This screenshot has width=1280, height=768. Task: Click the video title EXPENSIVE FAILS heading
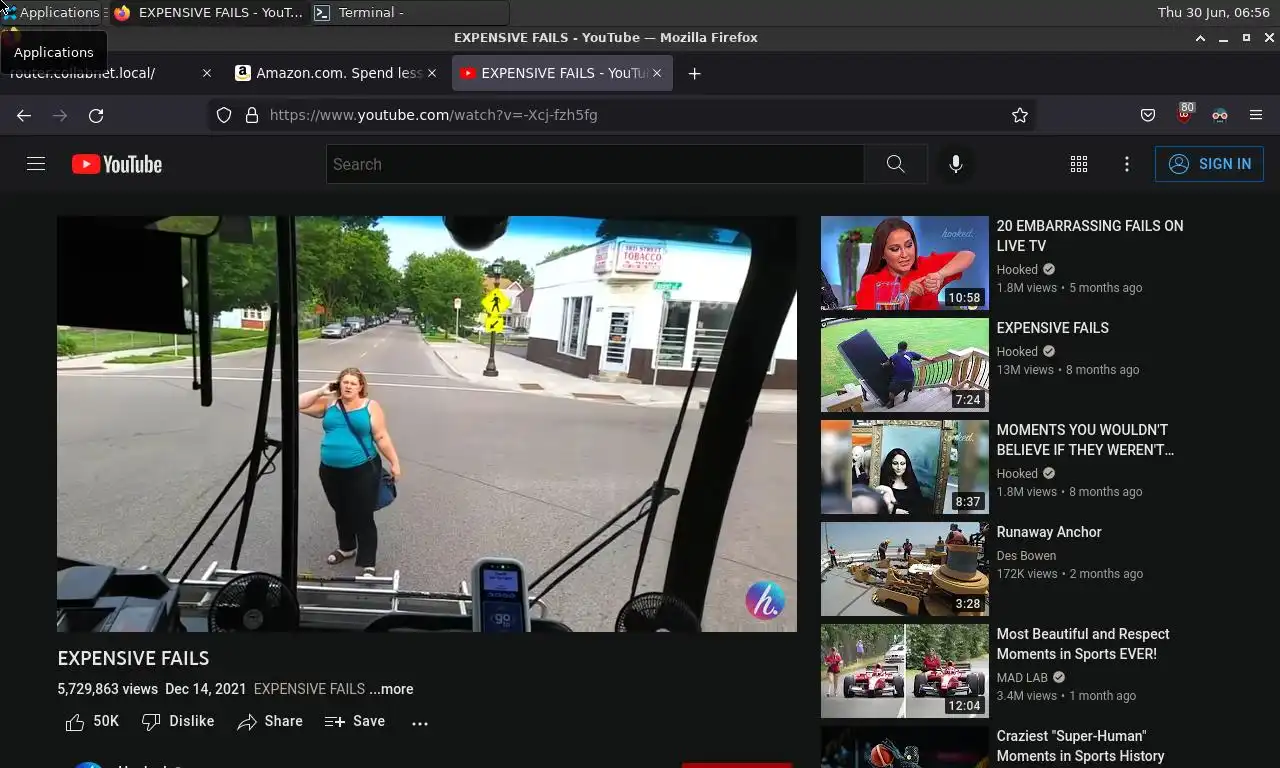[x=133, y=658]
